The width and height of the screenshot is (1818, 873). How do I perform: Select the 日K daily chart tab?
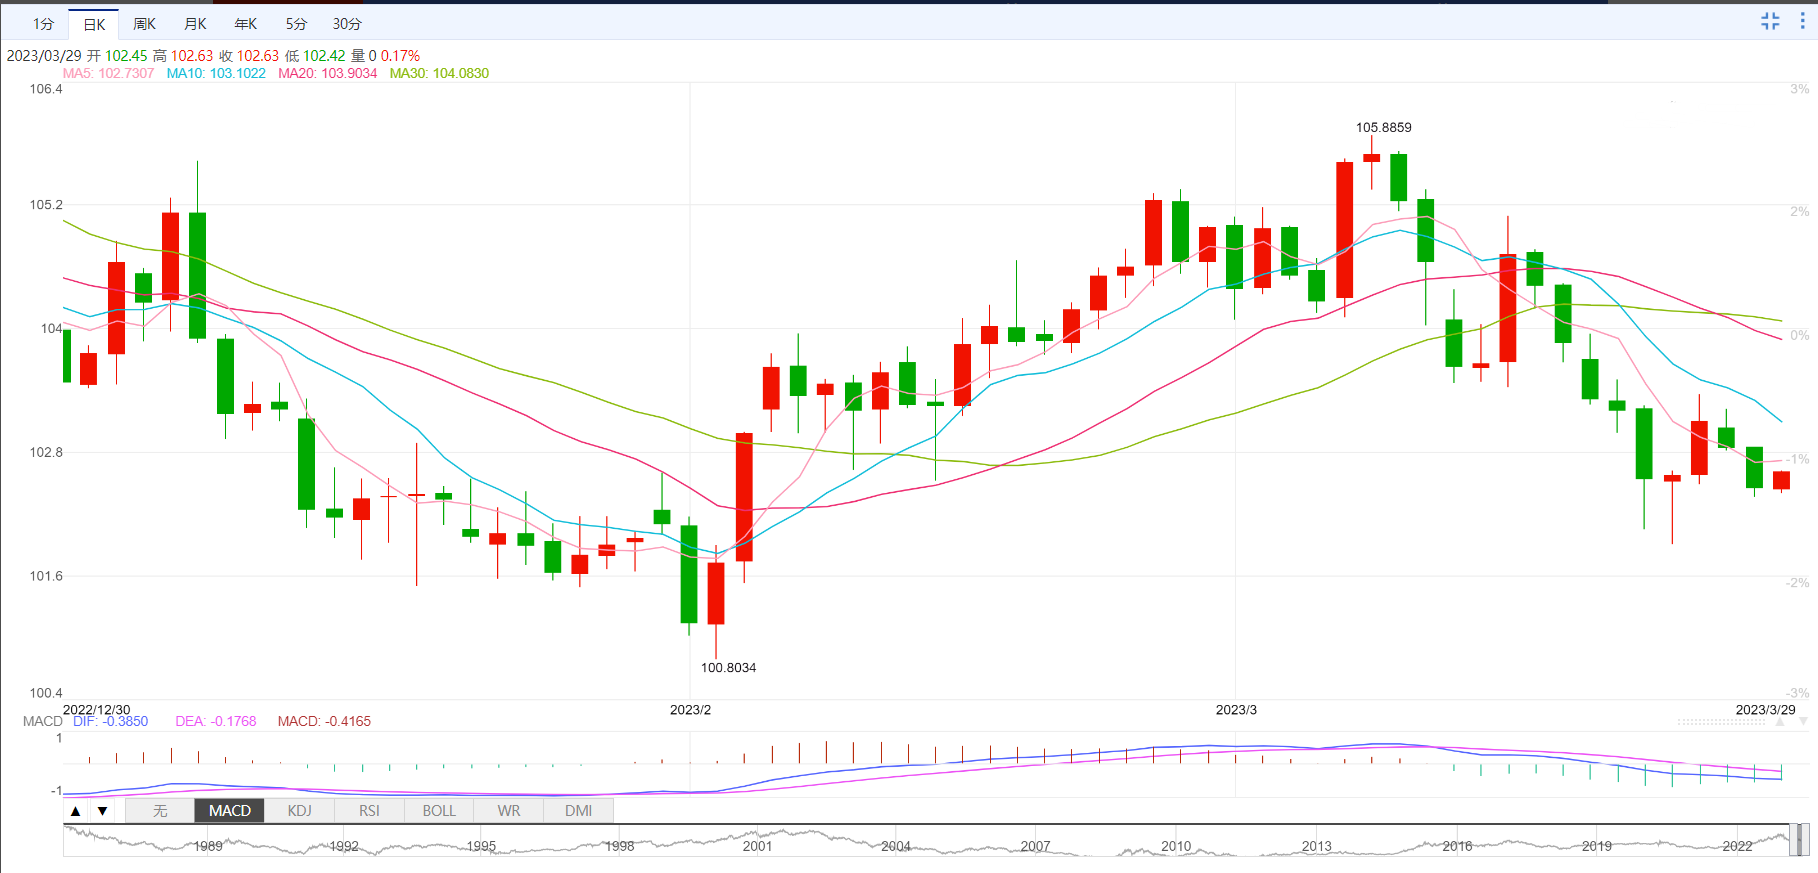[94, 24]
